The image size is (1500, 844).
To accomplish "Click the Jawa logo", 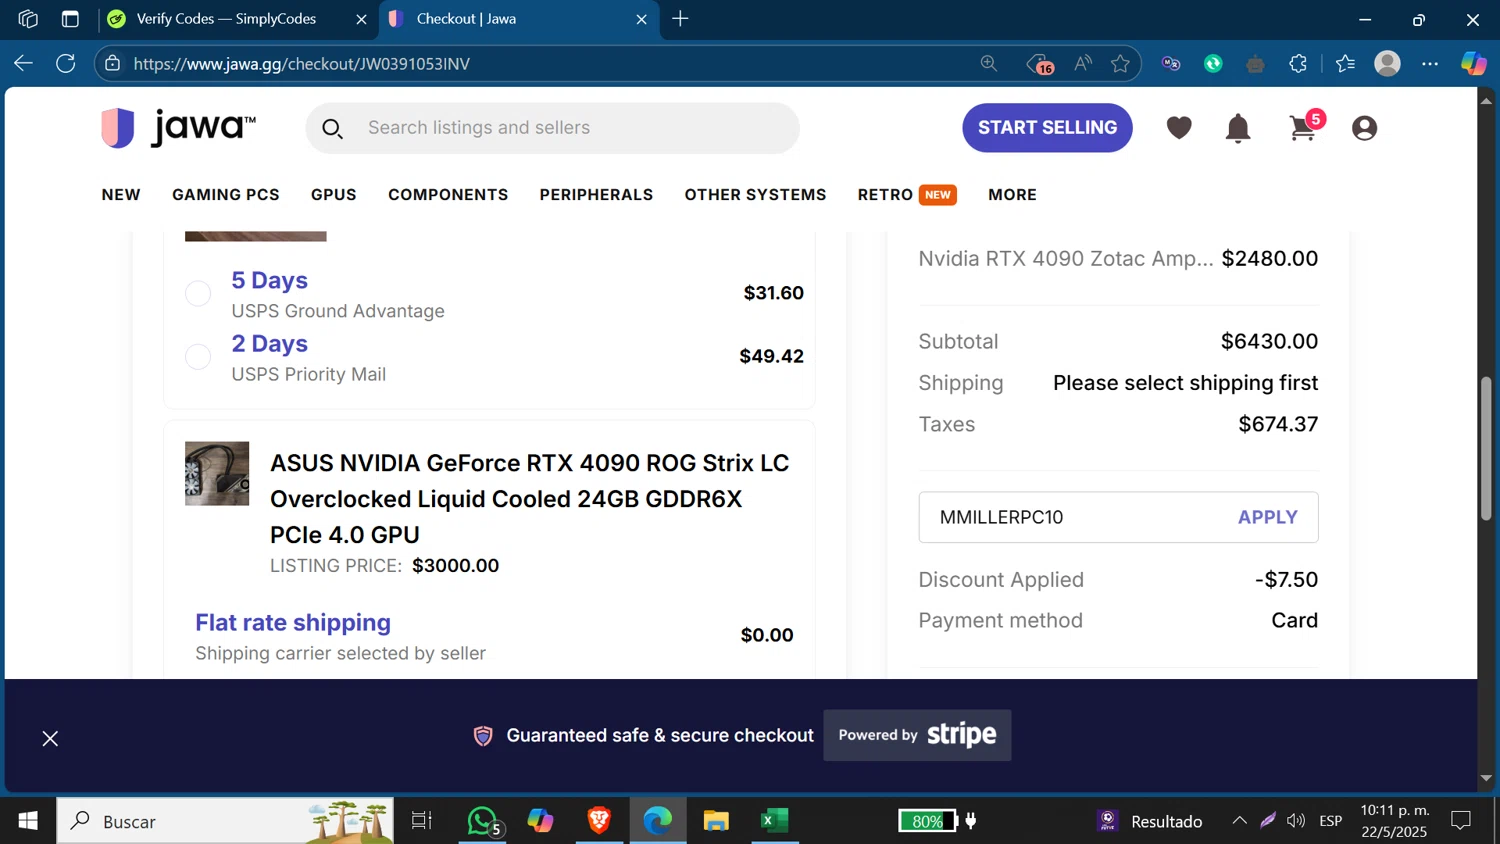I will pyautogui.click(x=178, y=128).
